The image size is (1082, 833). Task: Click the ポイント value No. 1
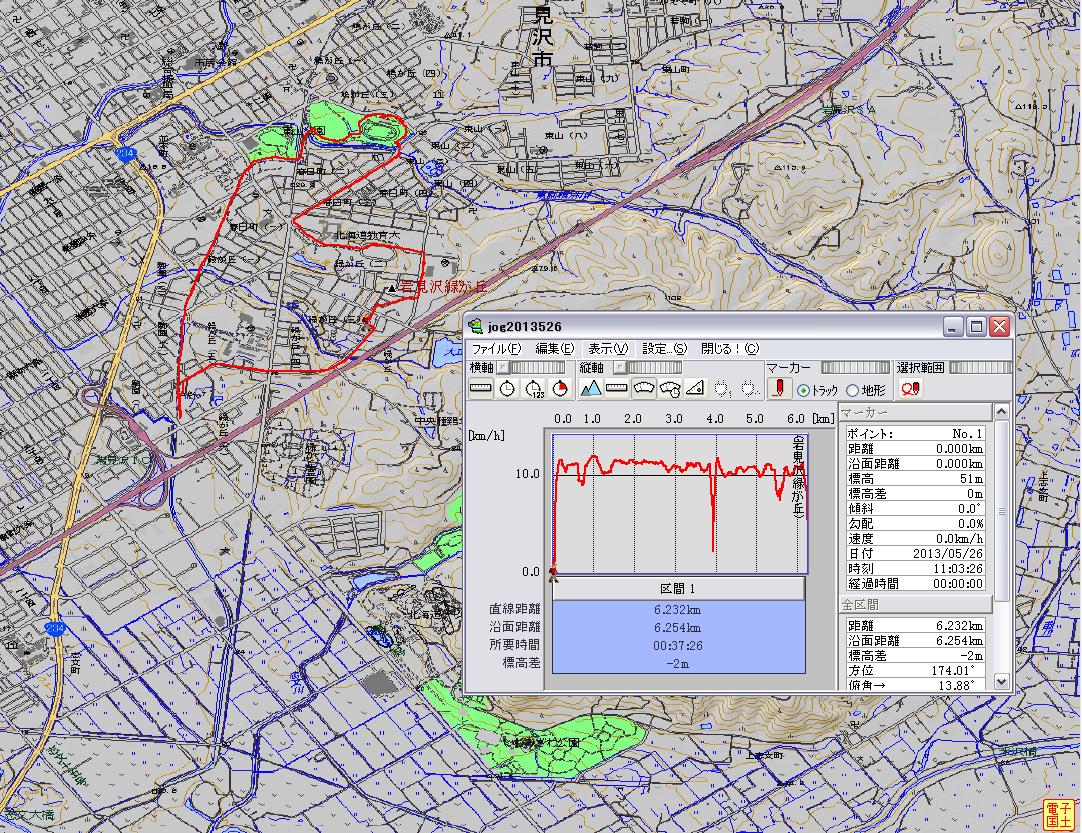click(967, 434)
